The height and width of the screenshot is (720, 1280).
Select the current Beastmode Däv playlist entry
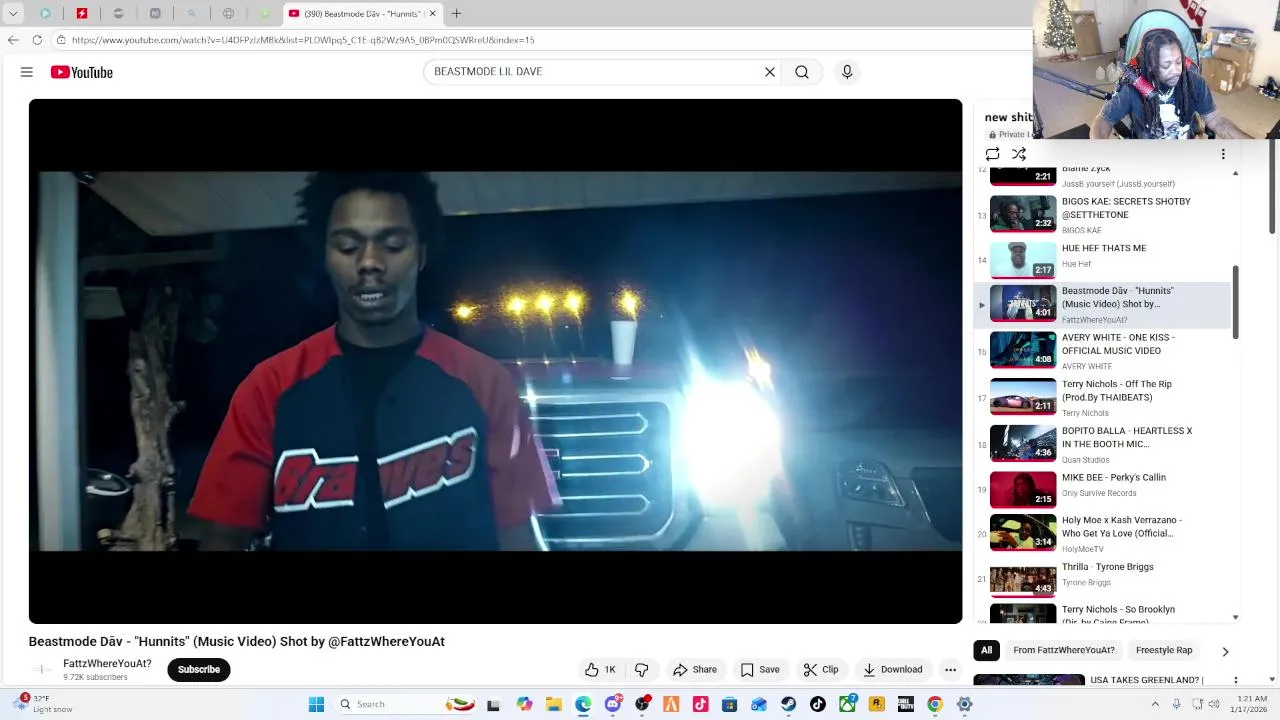(1102, 305)
